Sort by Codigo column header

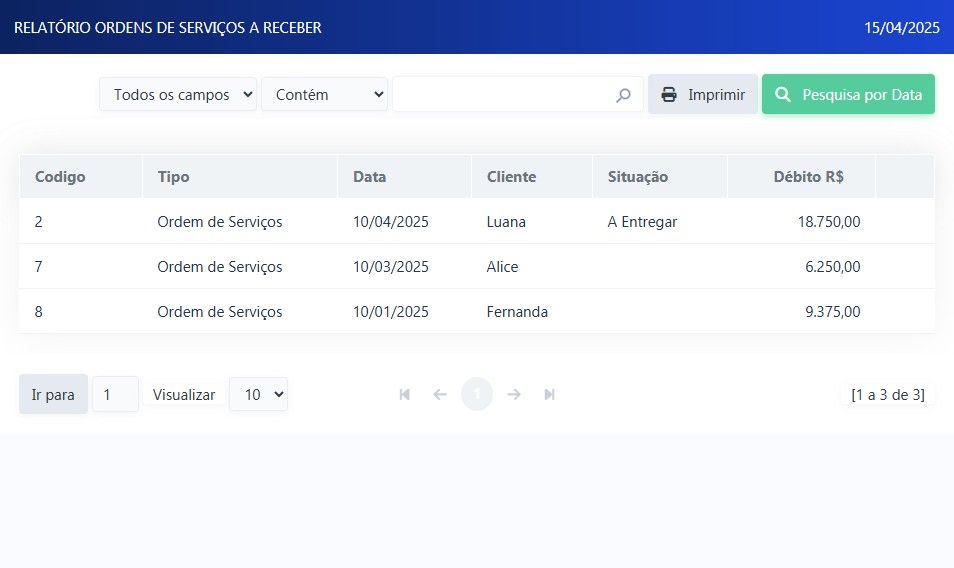point(60,177)
